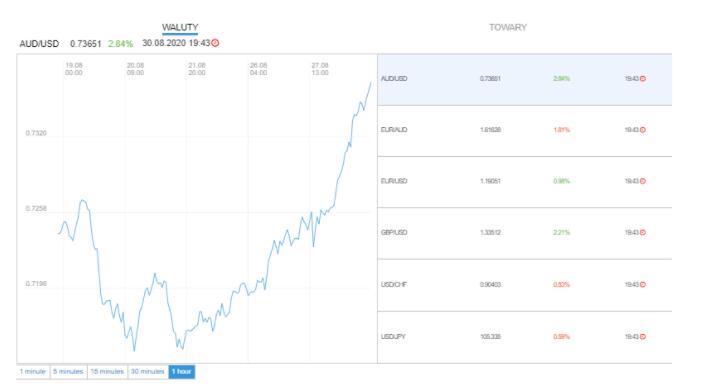Click the clock icon in EUR/USD row

coord(643,181)
